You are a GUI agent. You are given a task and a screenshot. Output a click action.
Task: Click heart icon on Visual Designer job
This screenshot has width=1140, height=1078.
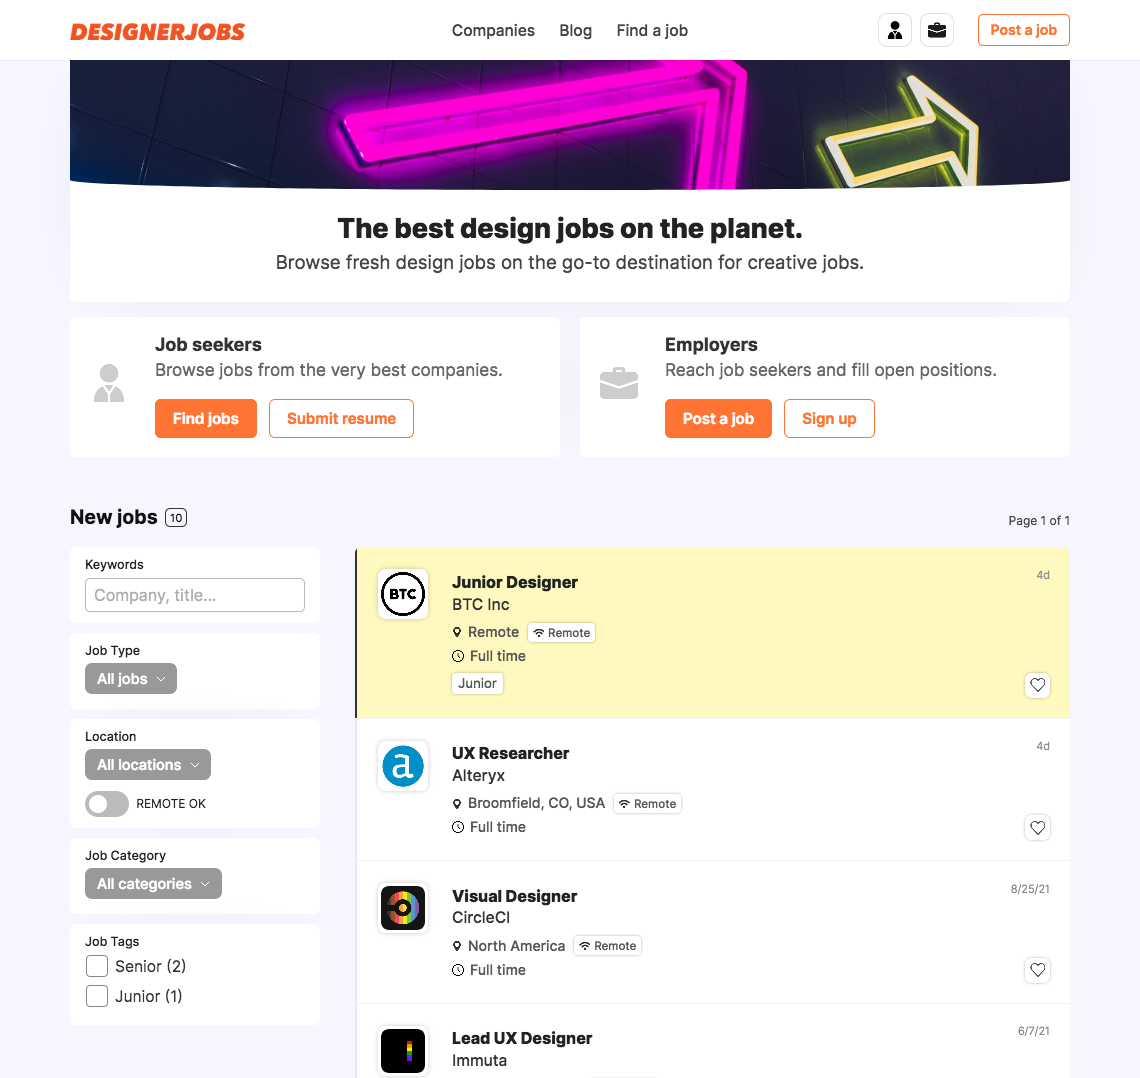point(1037,970)
